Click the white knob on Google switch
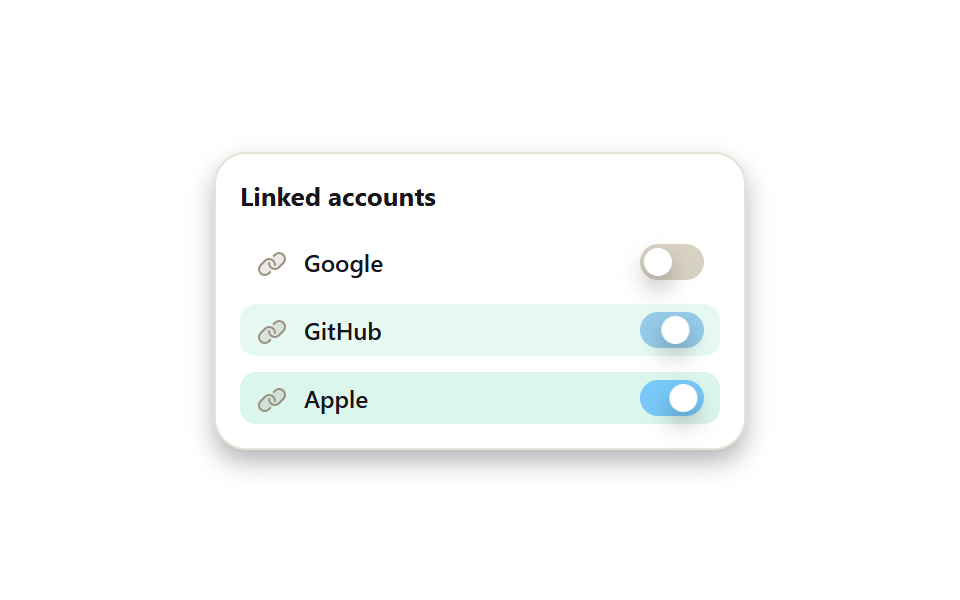 [x=658, y=263]
